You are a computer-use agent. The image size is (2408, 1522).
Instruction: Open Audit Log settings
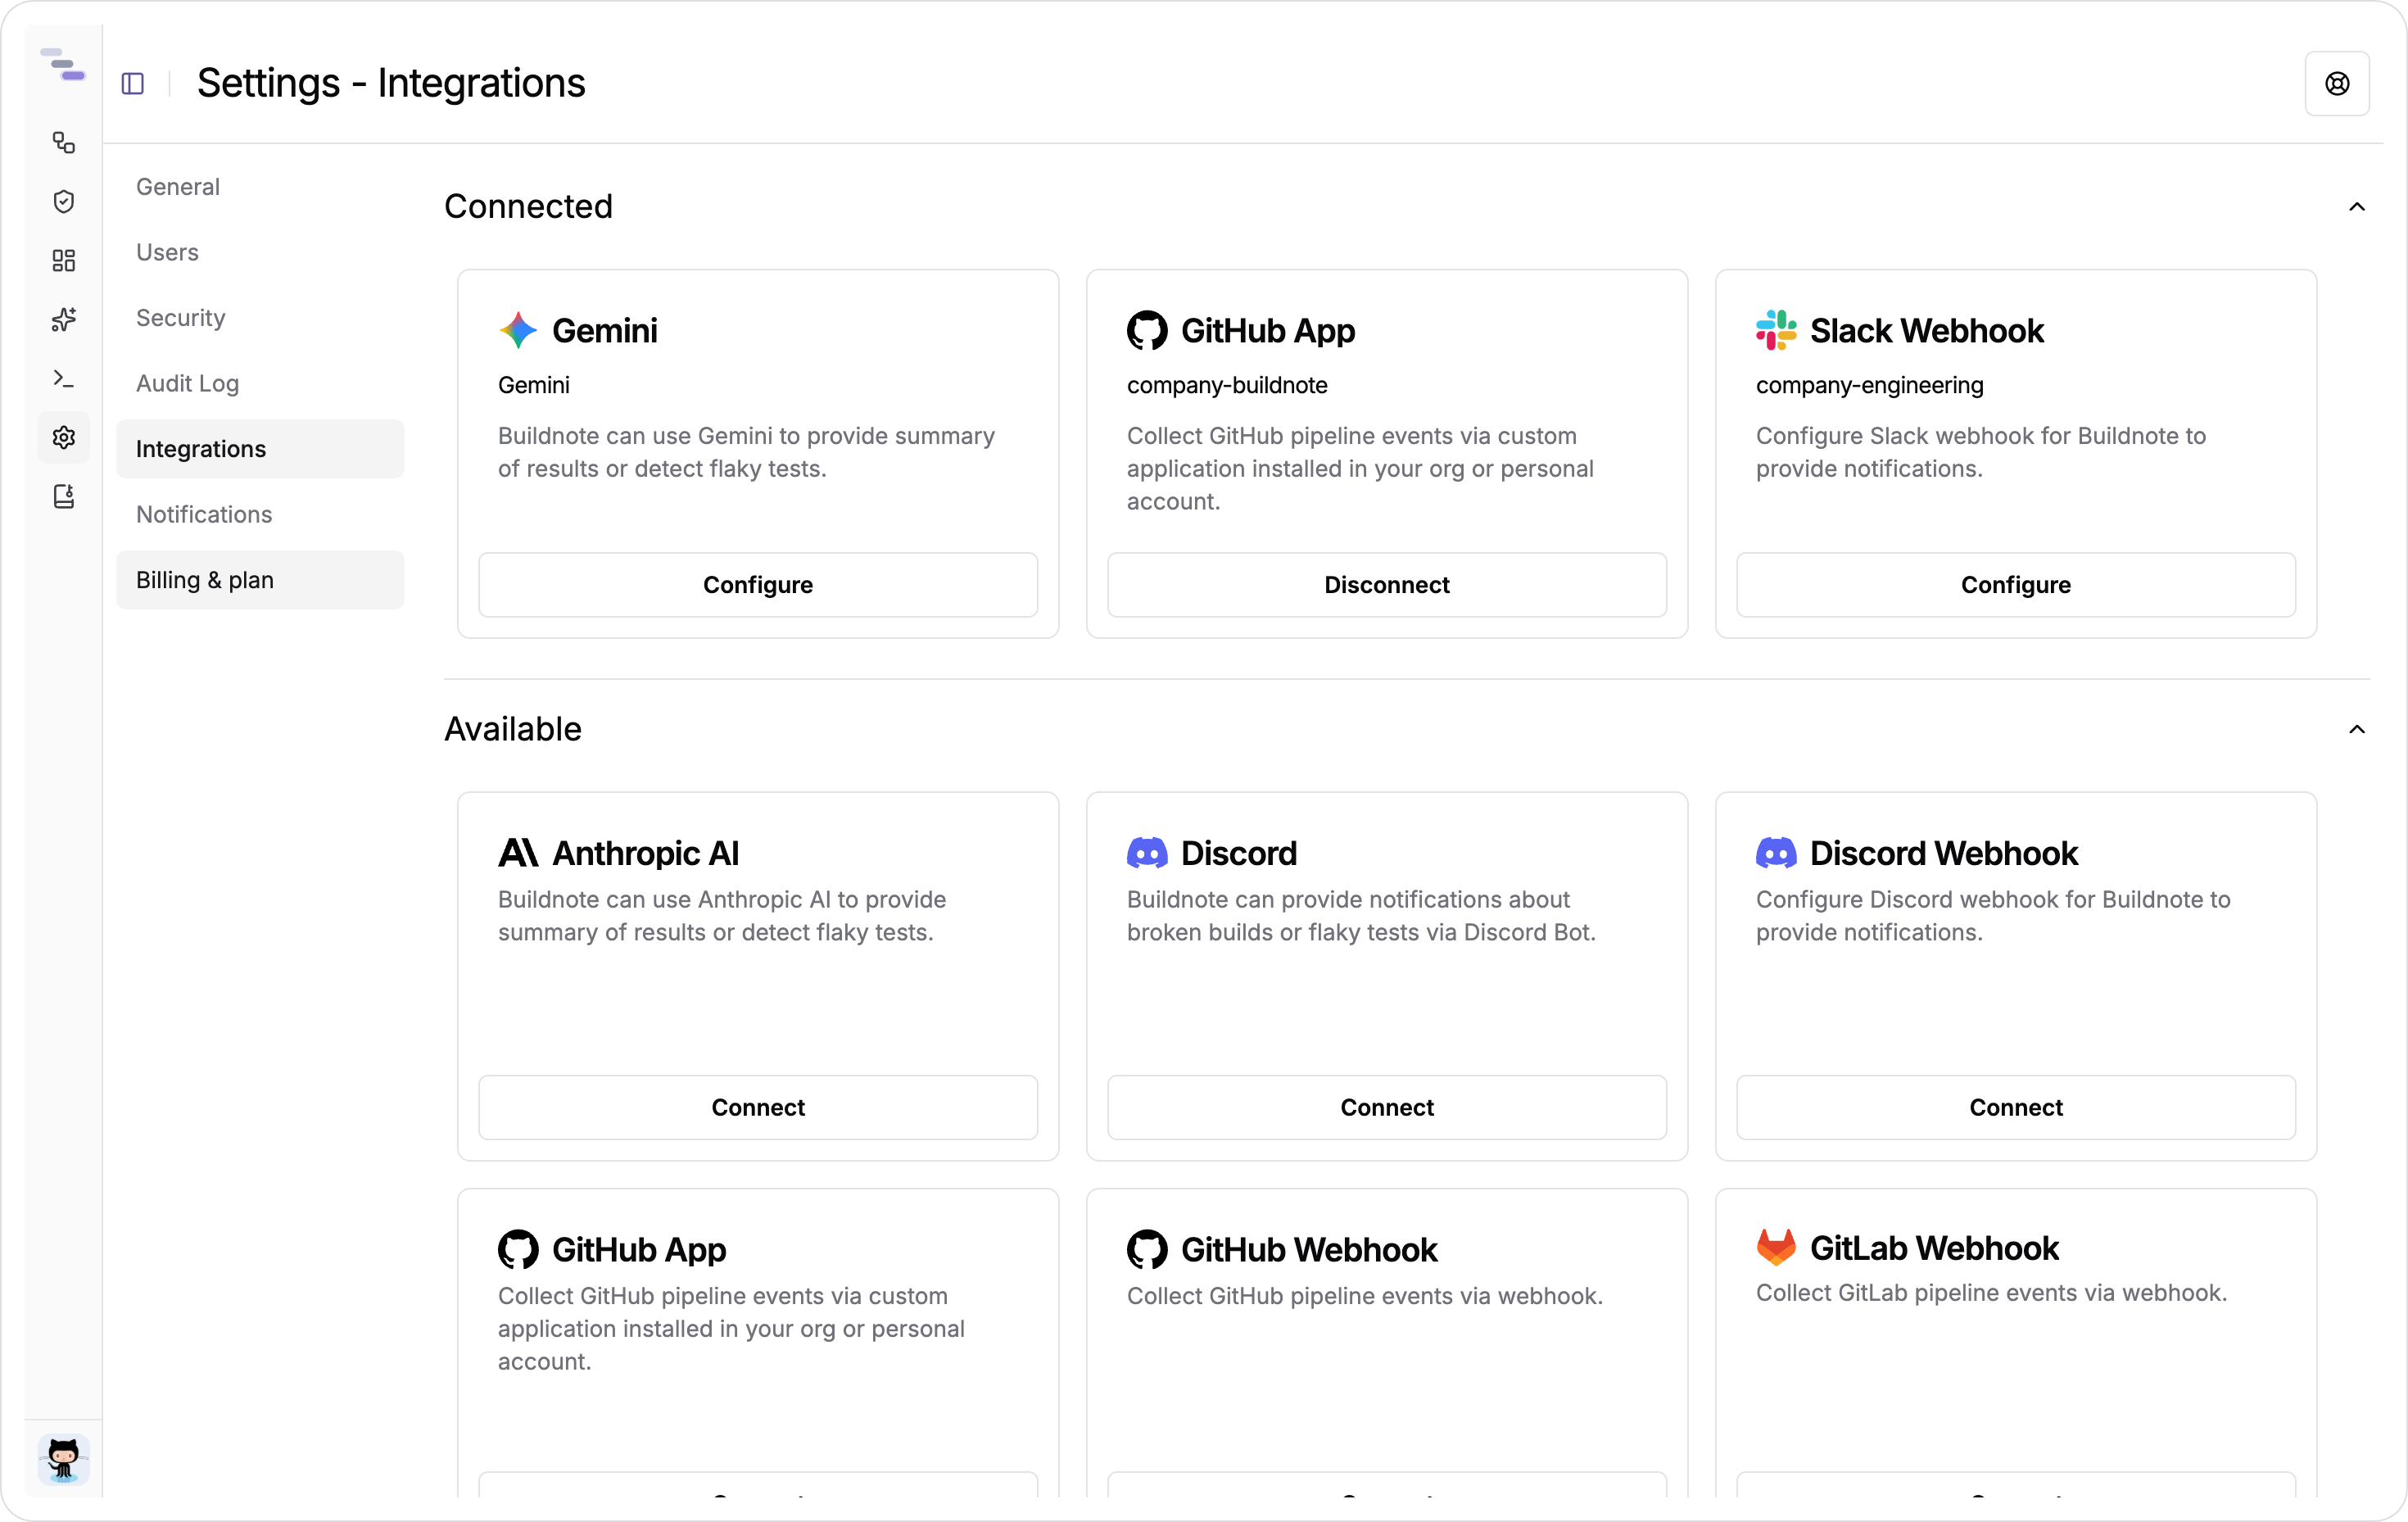click(260, 384)
